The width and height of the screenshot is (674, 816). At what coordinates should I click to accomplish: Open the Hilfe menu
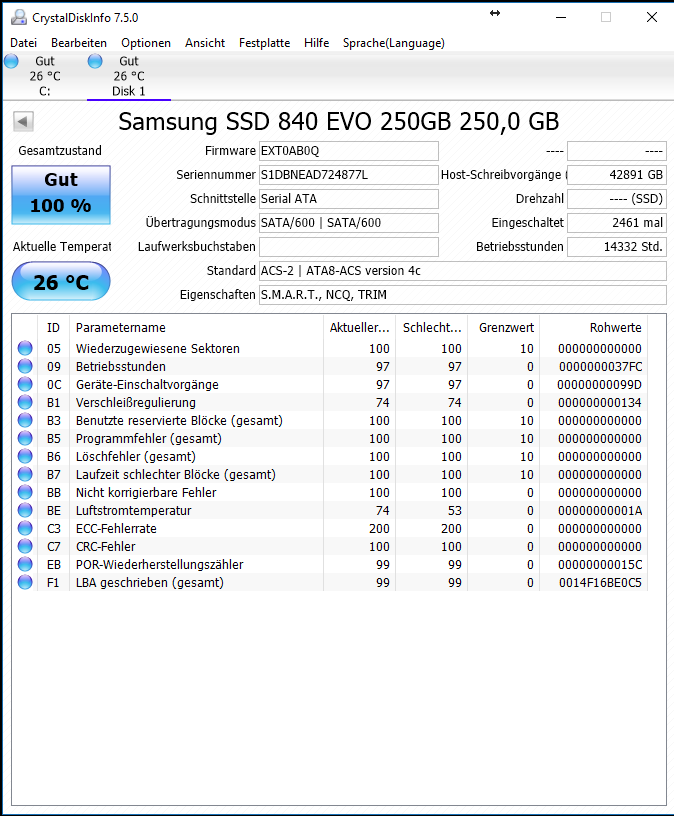316,43
